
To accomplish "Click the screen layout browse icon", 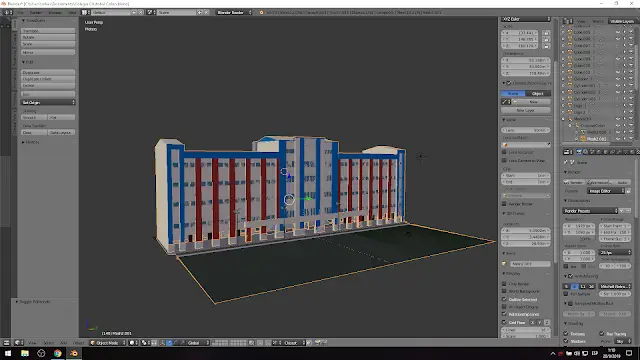I will tap(85, 13).
